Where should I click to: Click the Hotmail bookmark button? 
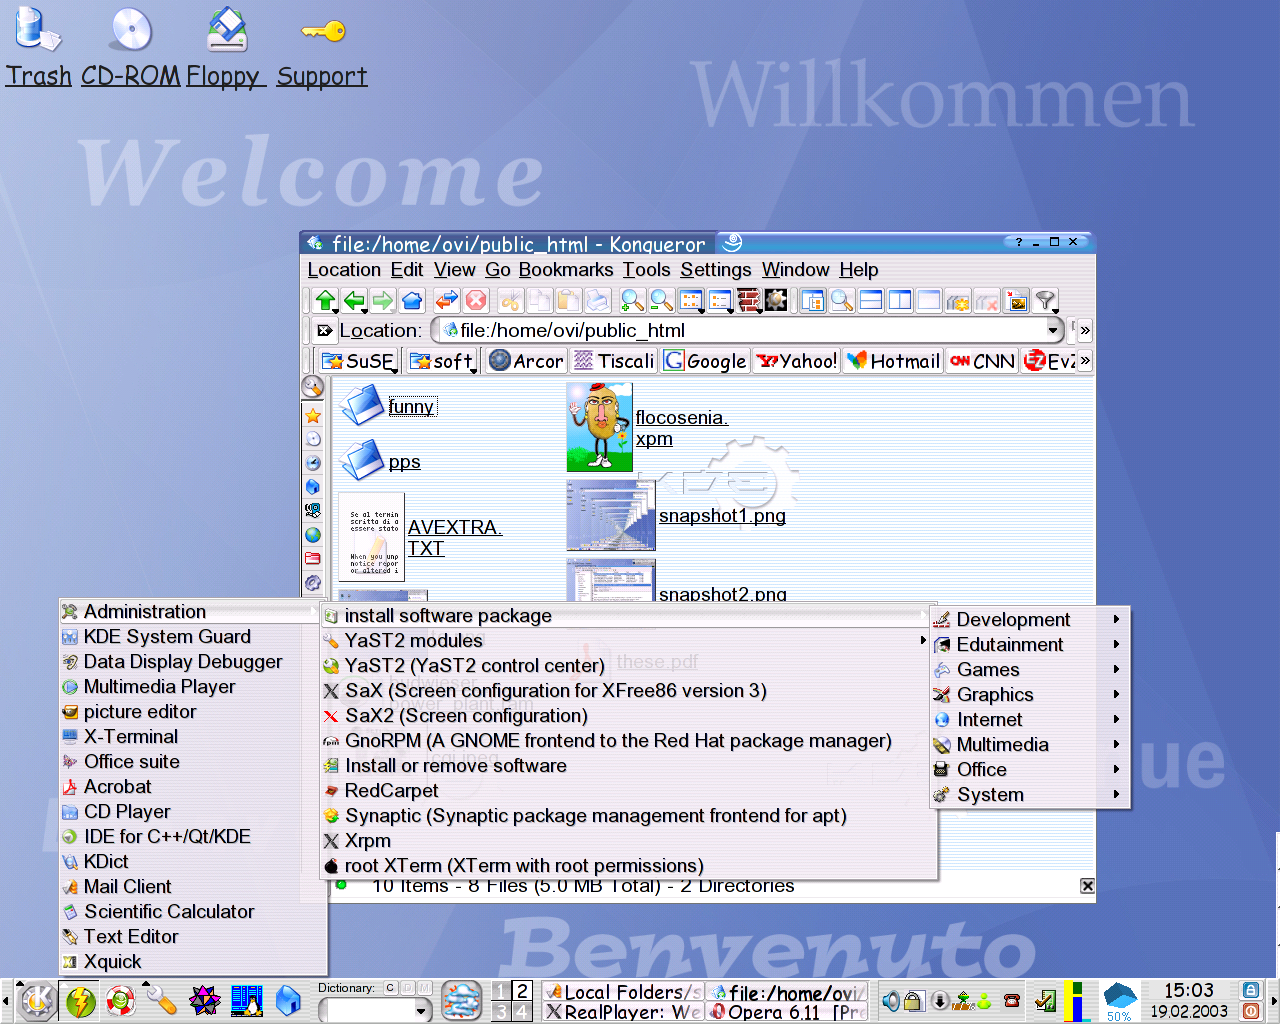(893, 361)
